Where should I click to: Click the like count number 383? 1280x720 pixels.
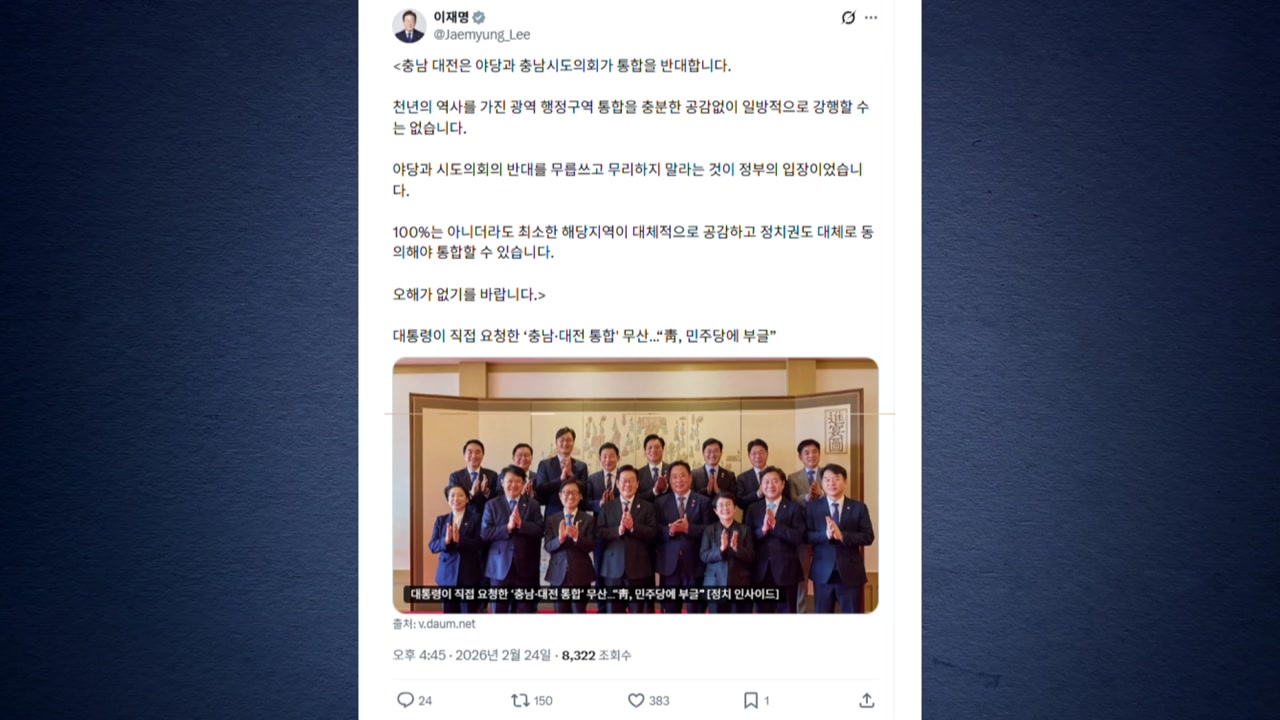tap(659, 701)
